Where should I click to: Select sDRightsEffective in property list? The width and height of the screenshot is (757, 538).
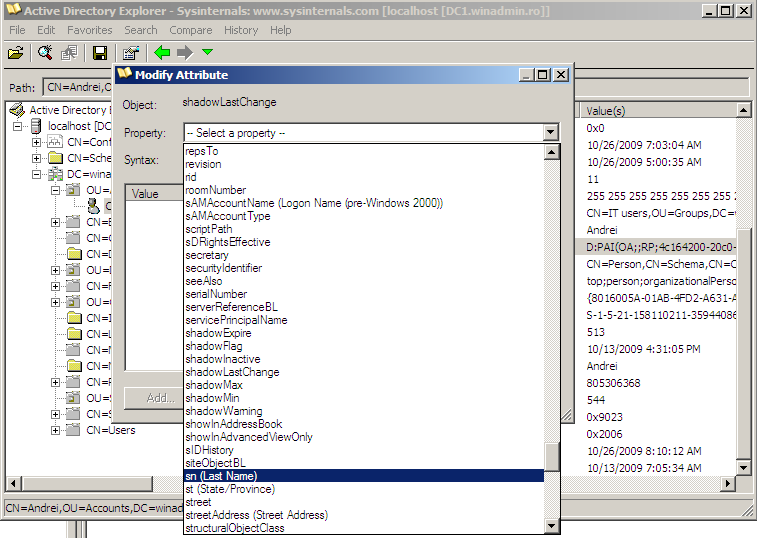pos(364,242)
